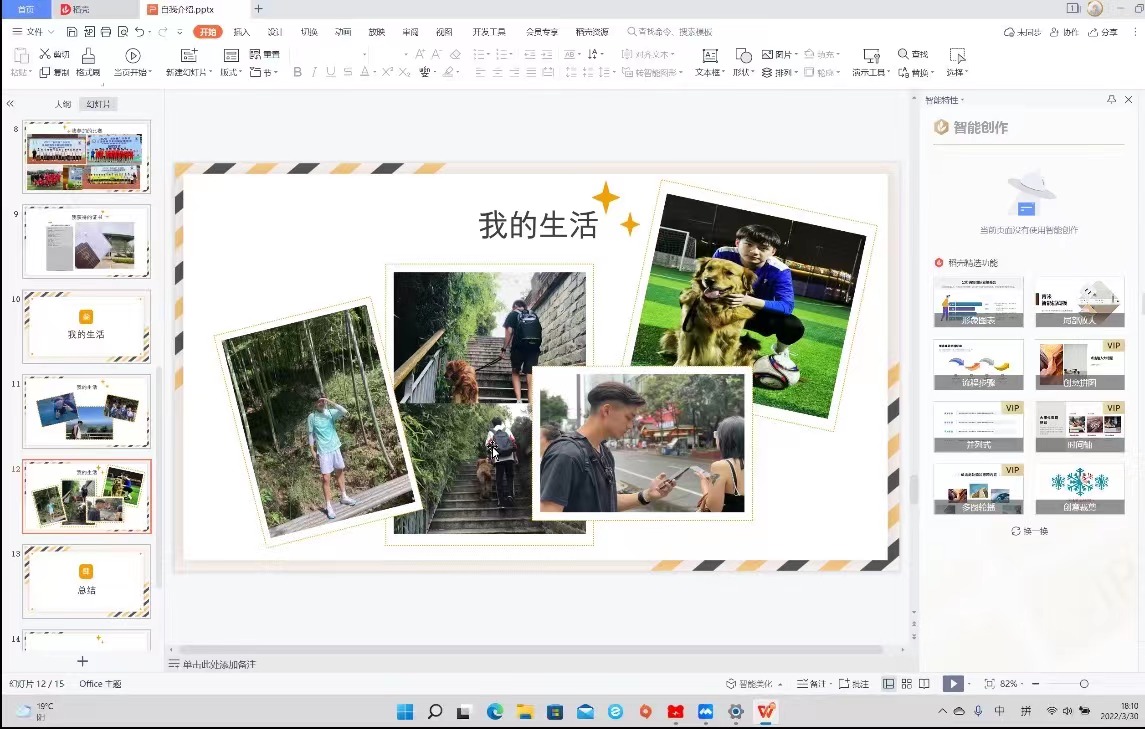
Task: Click the New Slide (新建幻灯片) icon
Action: click(x=188, y=56)
